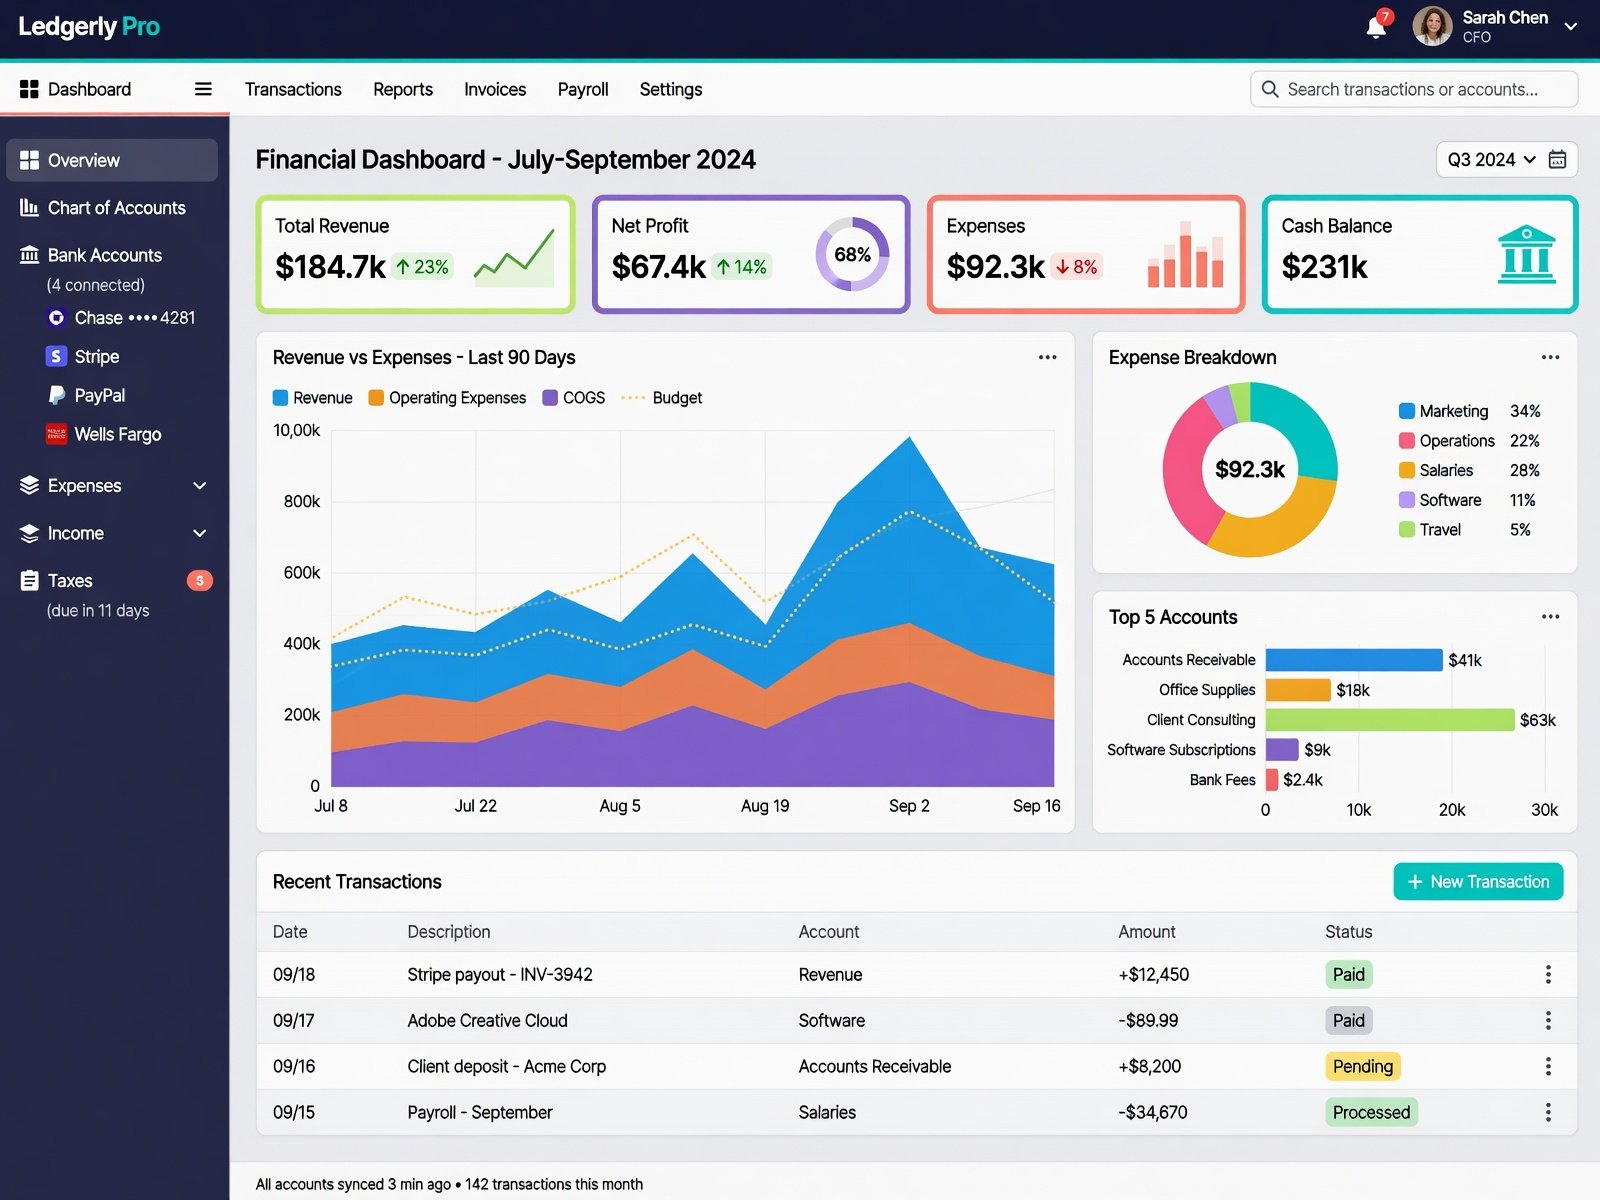Image resolution: width=1600 pixels, height=1200 pixels.
Task: Open row actions for Payroll September
Action: 1548,1112
